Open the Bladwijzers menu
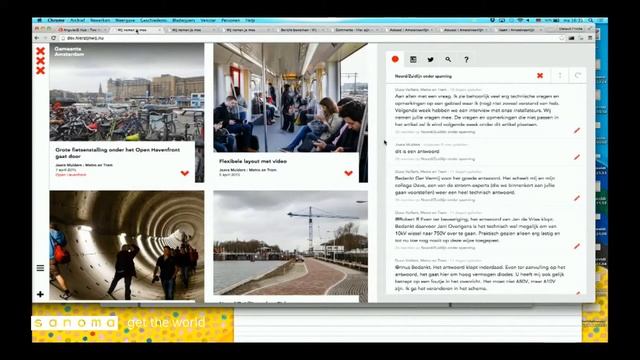 coord(184,20)
